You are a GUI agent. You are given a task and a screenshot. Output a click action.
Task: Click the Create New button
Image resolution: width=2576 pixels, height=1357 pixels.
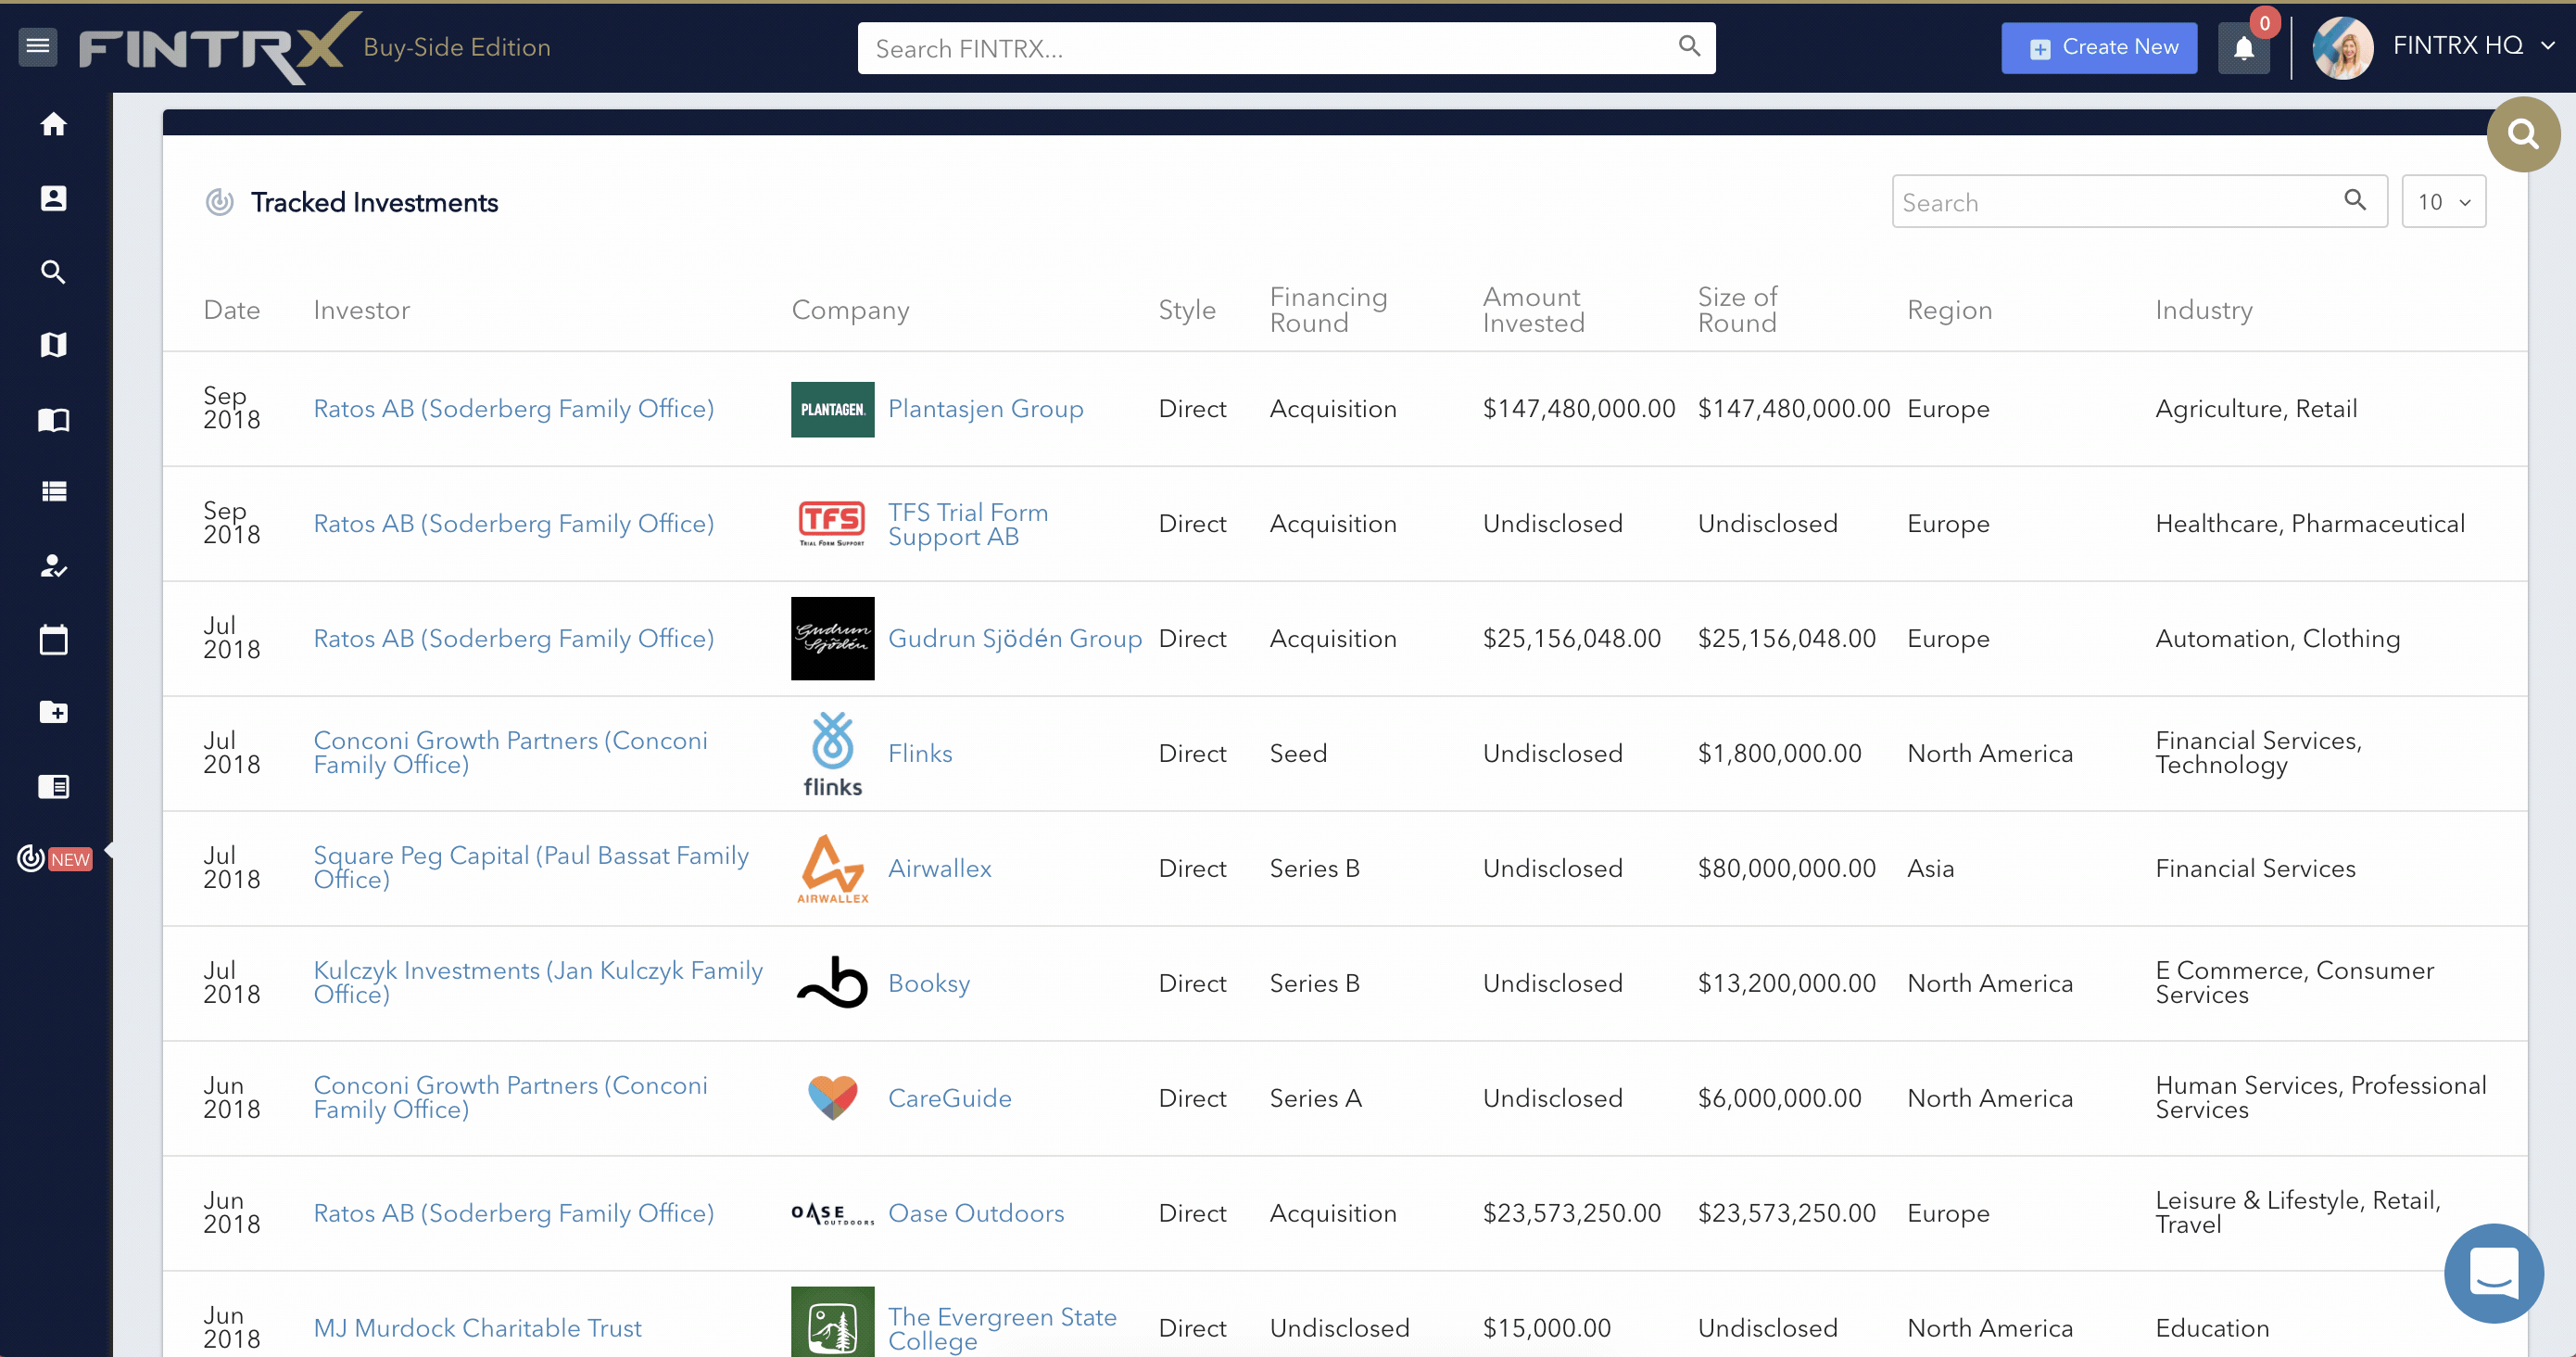(x=2099, y=48)
